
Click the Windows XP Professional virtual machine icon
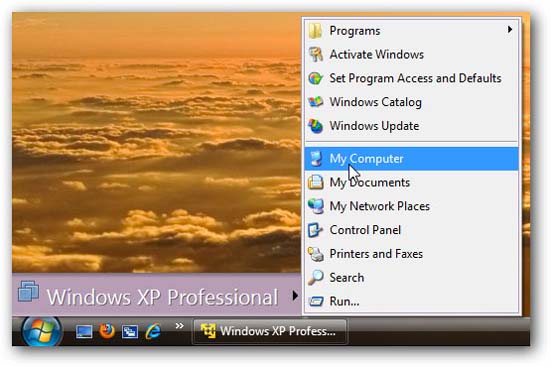(x=28, y=291)
